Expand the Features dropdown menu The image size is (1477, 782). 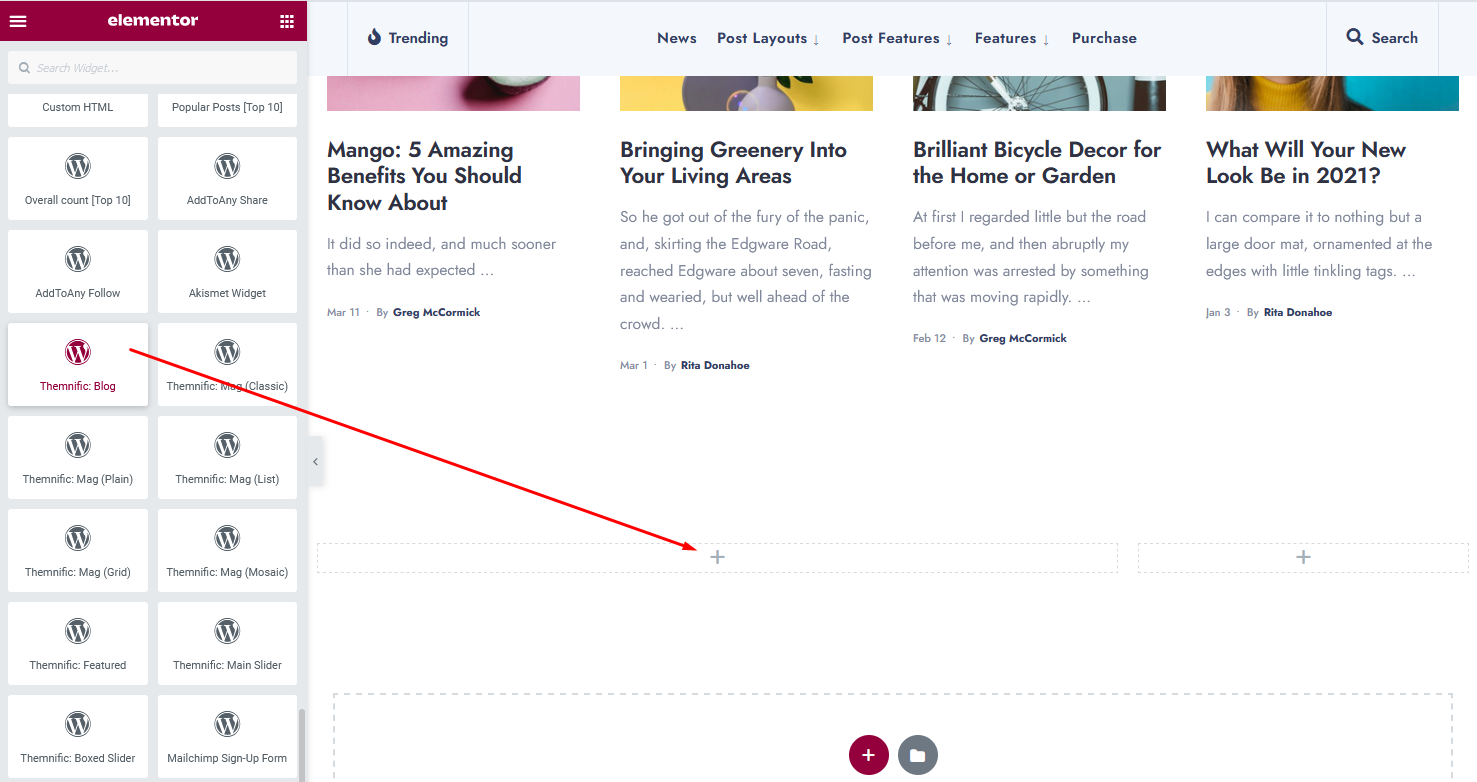[1012, 38]
